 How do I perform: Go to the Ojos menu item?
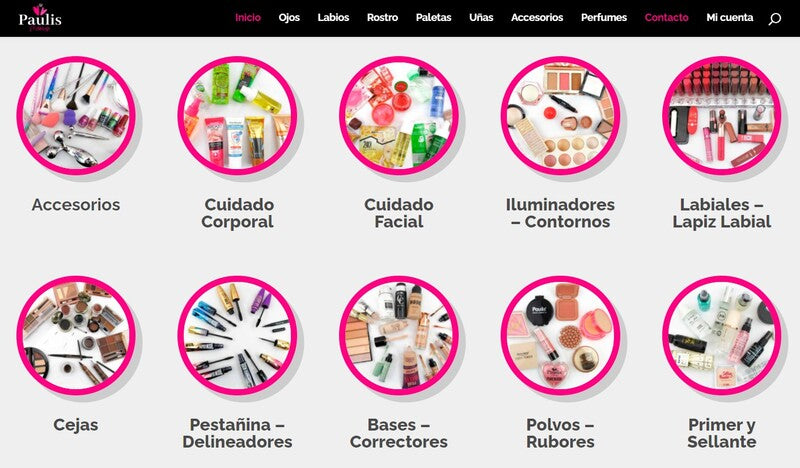289,17
